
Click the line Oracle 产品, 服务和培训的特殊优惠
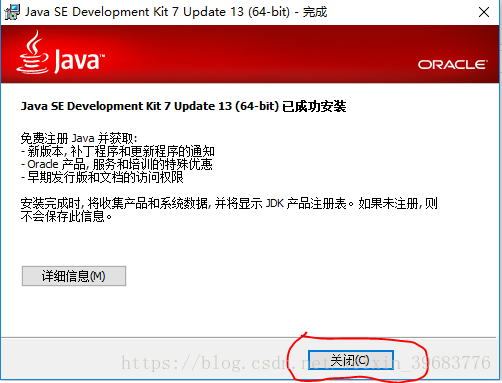point(117,164)
